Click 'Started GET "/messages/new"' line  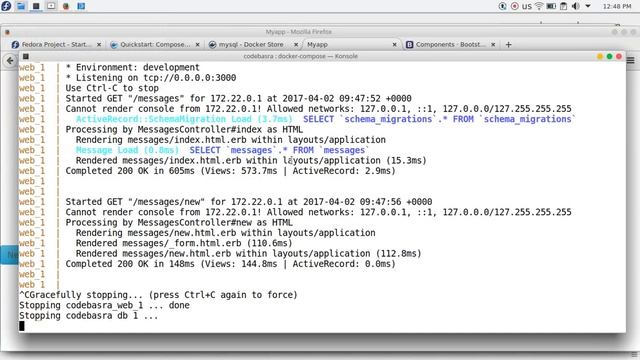click(249, 202)
